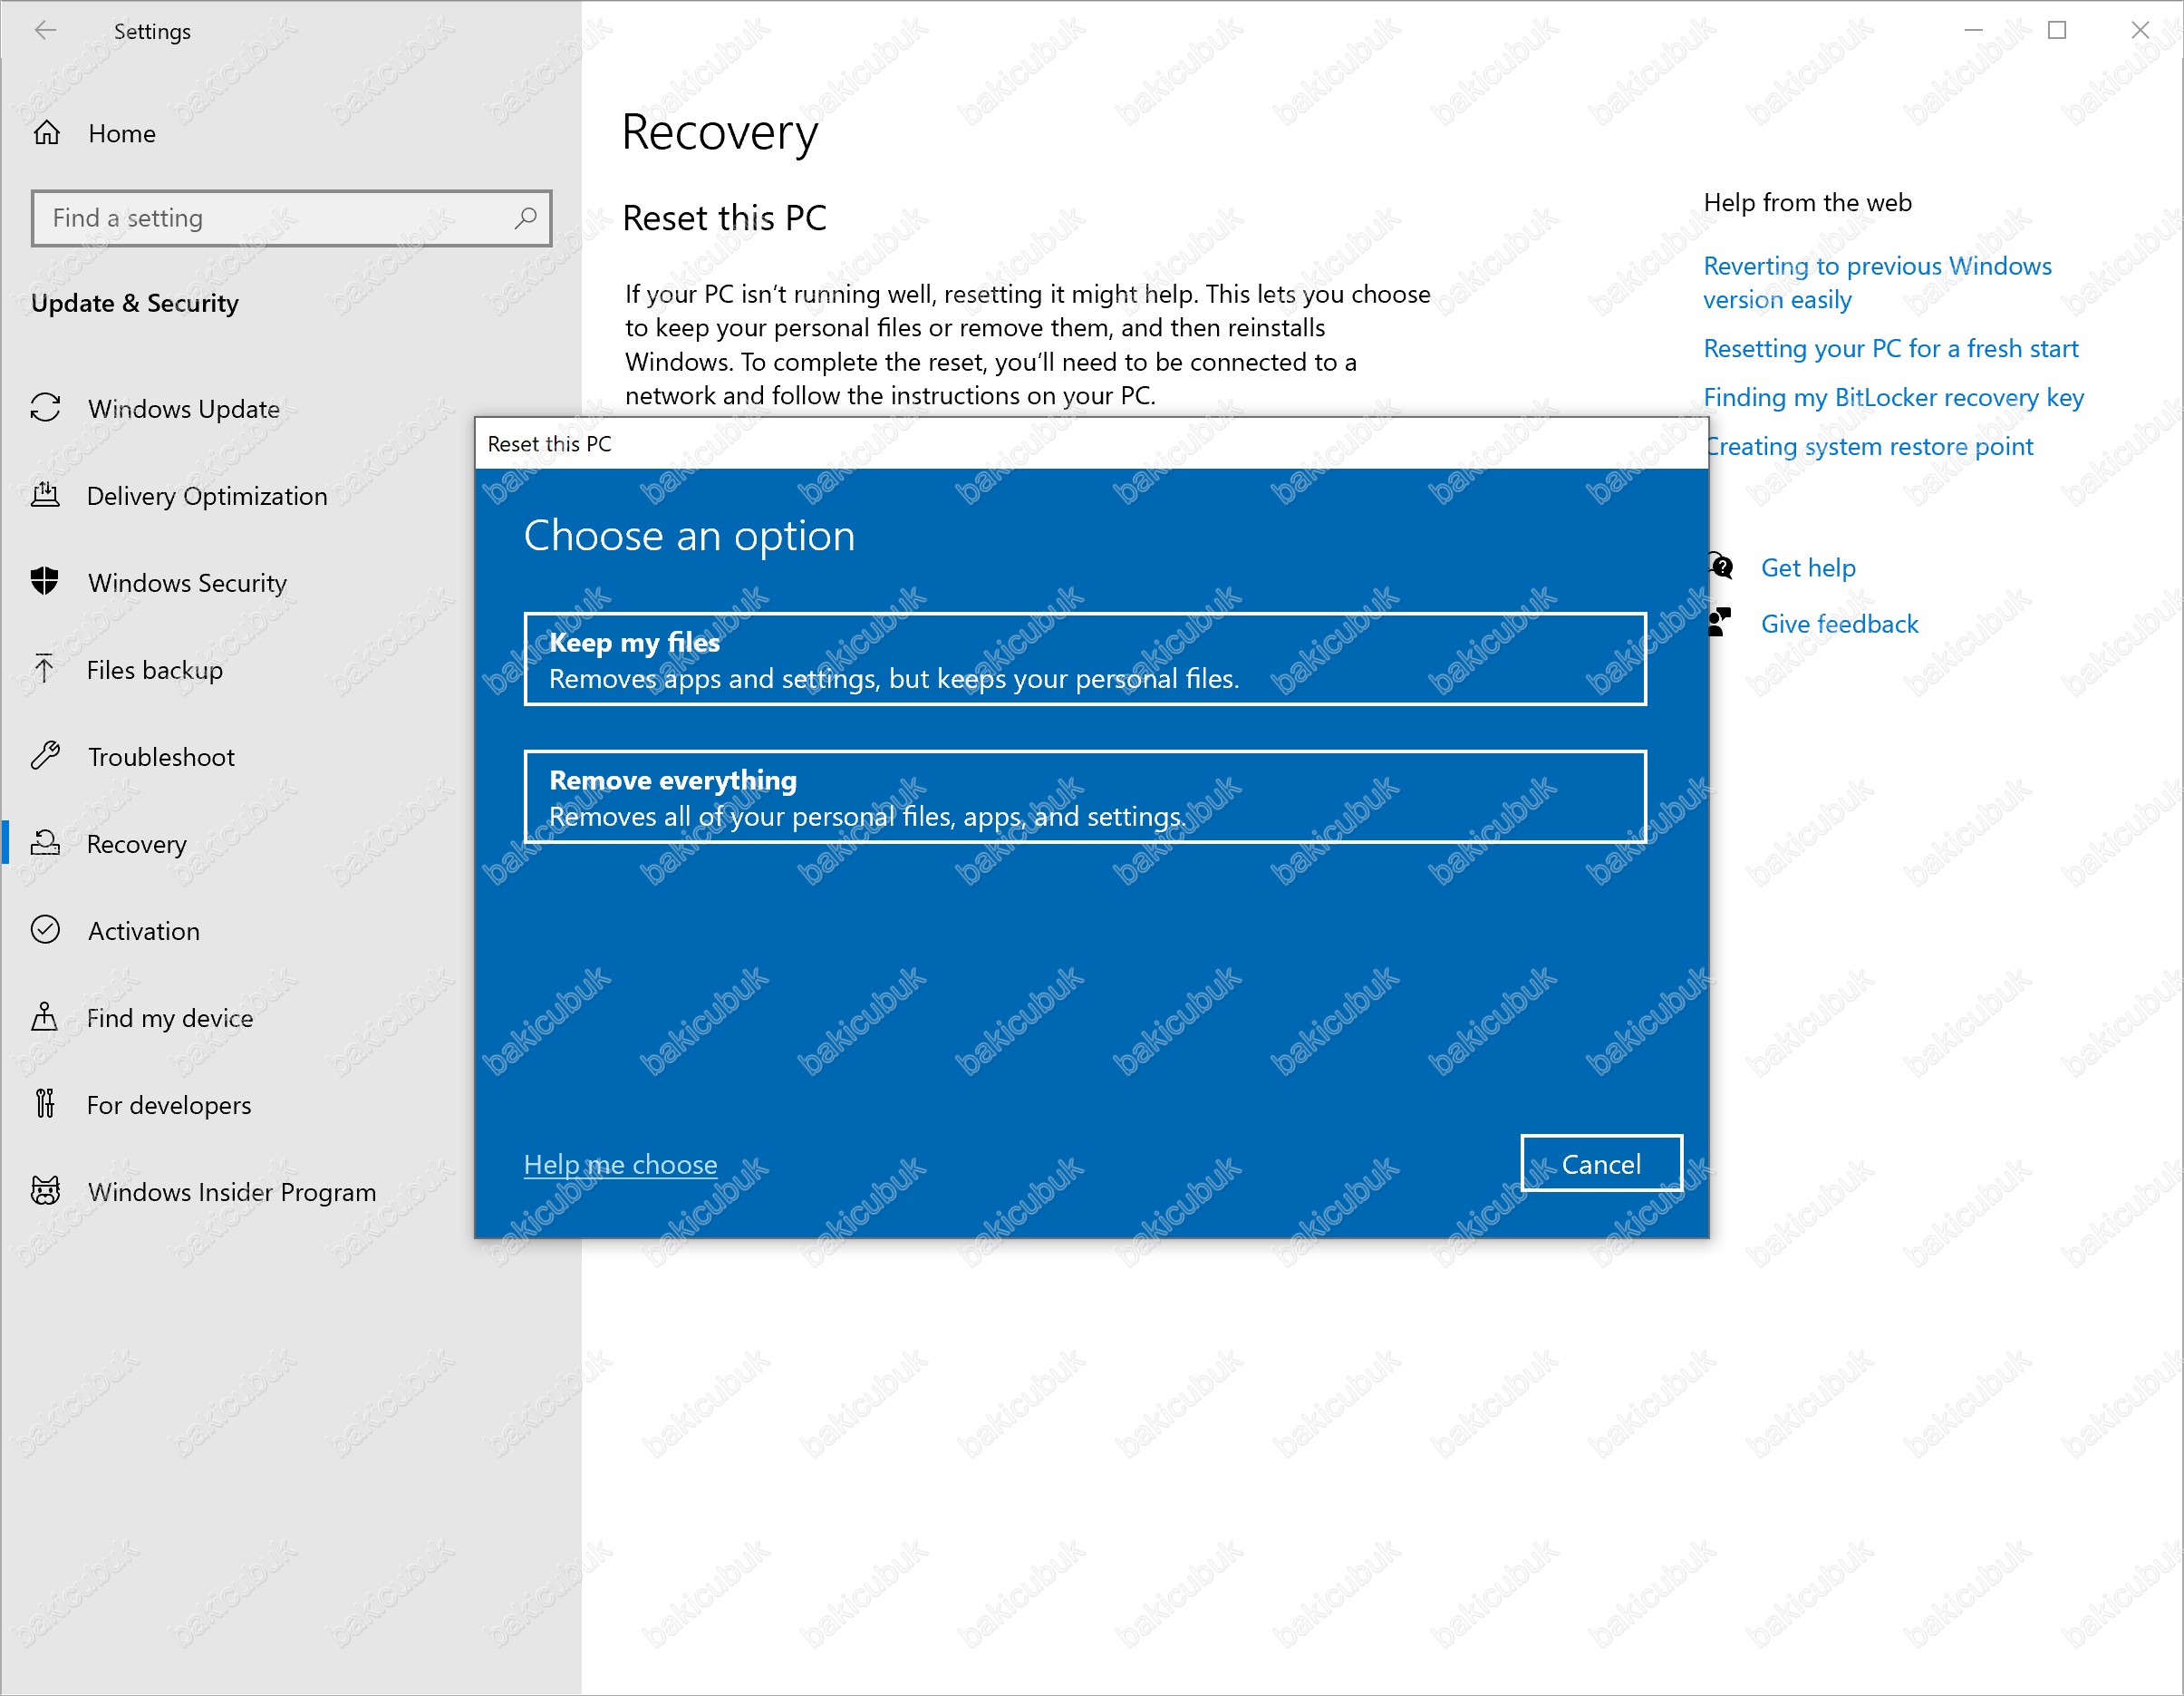Image resolution: width=2184 pixels, height=1696 pixels.
Task: Click the Windows Update sync icon
Action: click(46, 408)
